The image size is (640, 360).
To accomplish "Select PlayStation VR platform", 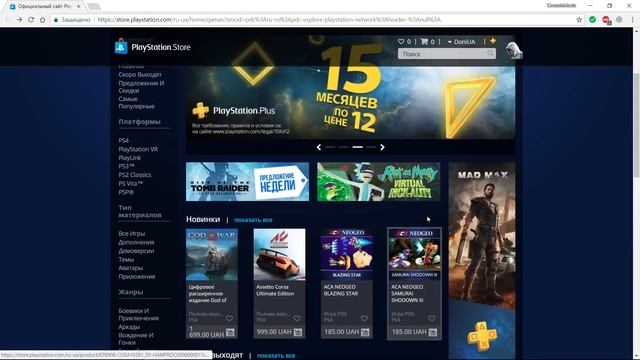I will click(138, 149).
